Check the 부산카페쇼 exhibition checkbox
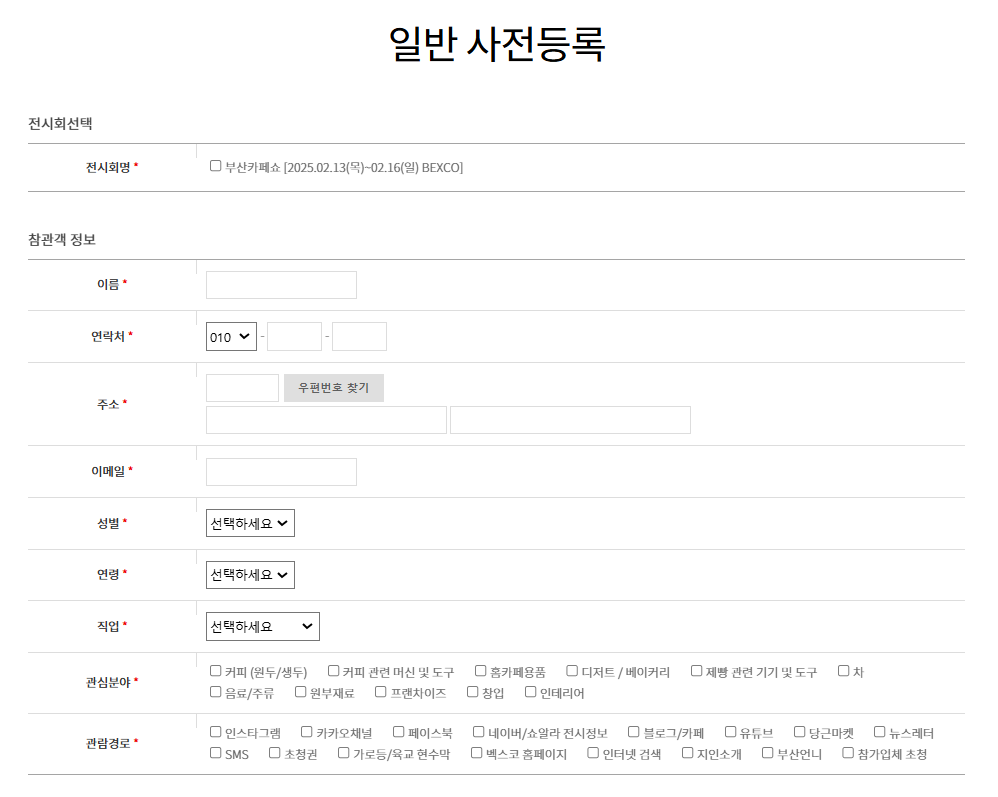 (215, 165)
